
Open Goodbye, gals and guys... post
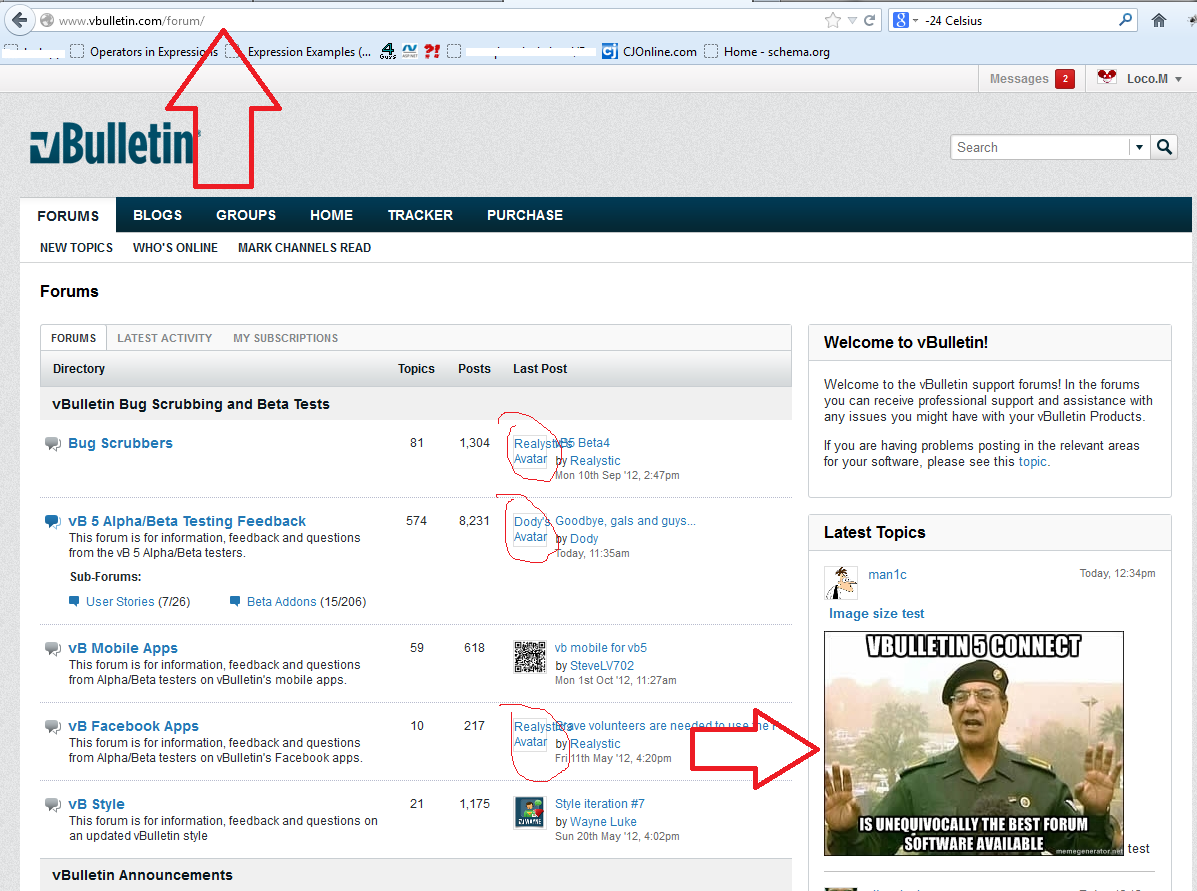tap(625, 521)
